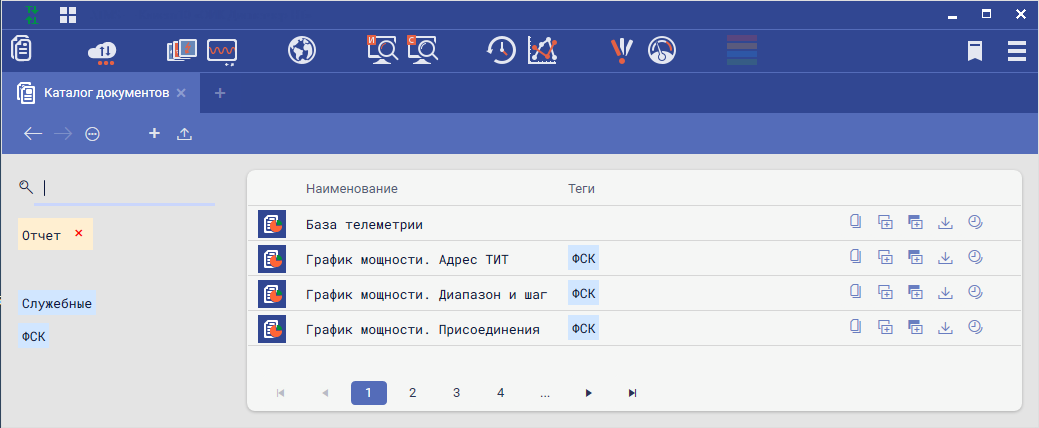This screenshot has height=428, width=1039.
Task: Open the history clock toolbar icon
Action: click(501, 50)
